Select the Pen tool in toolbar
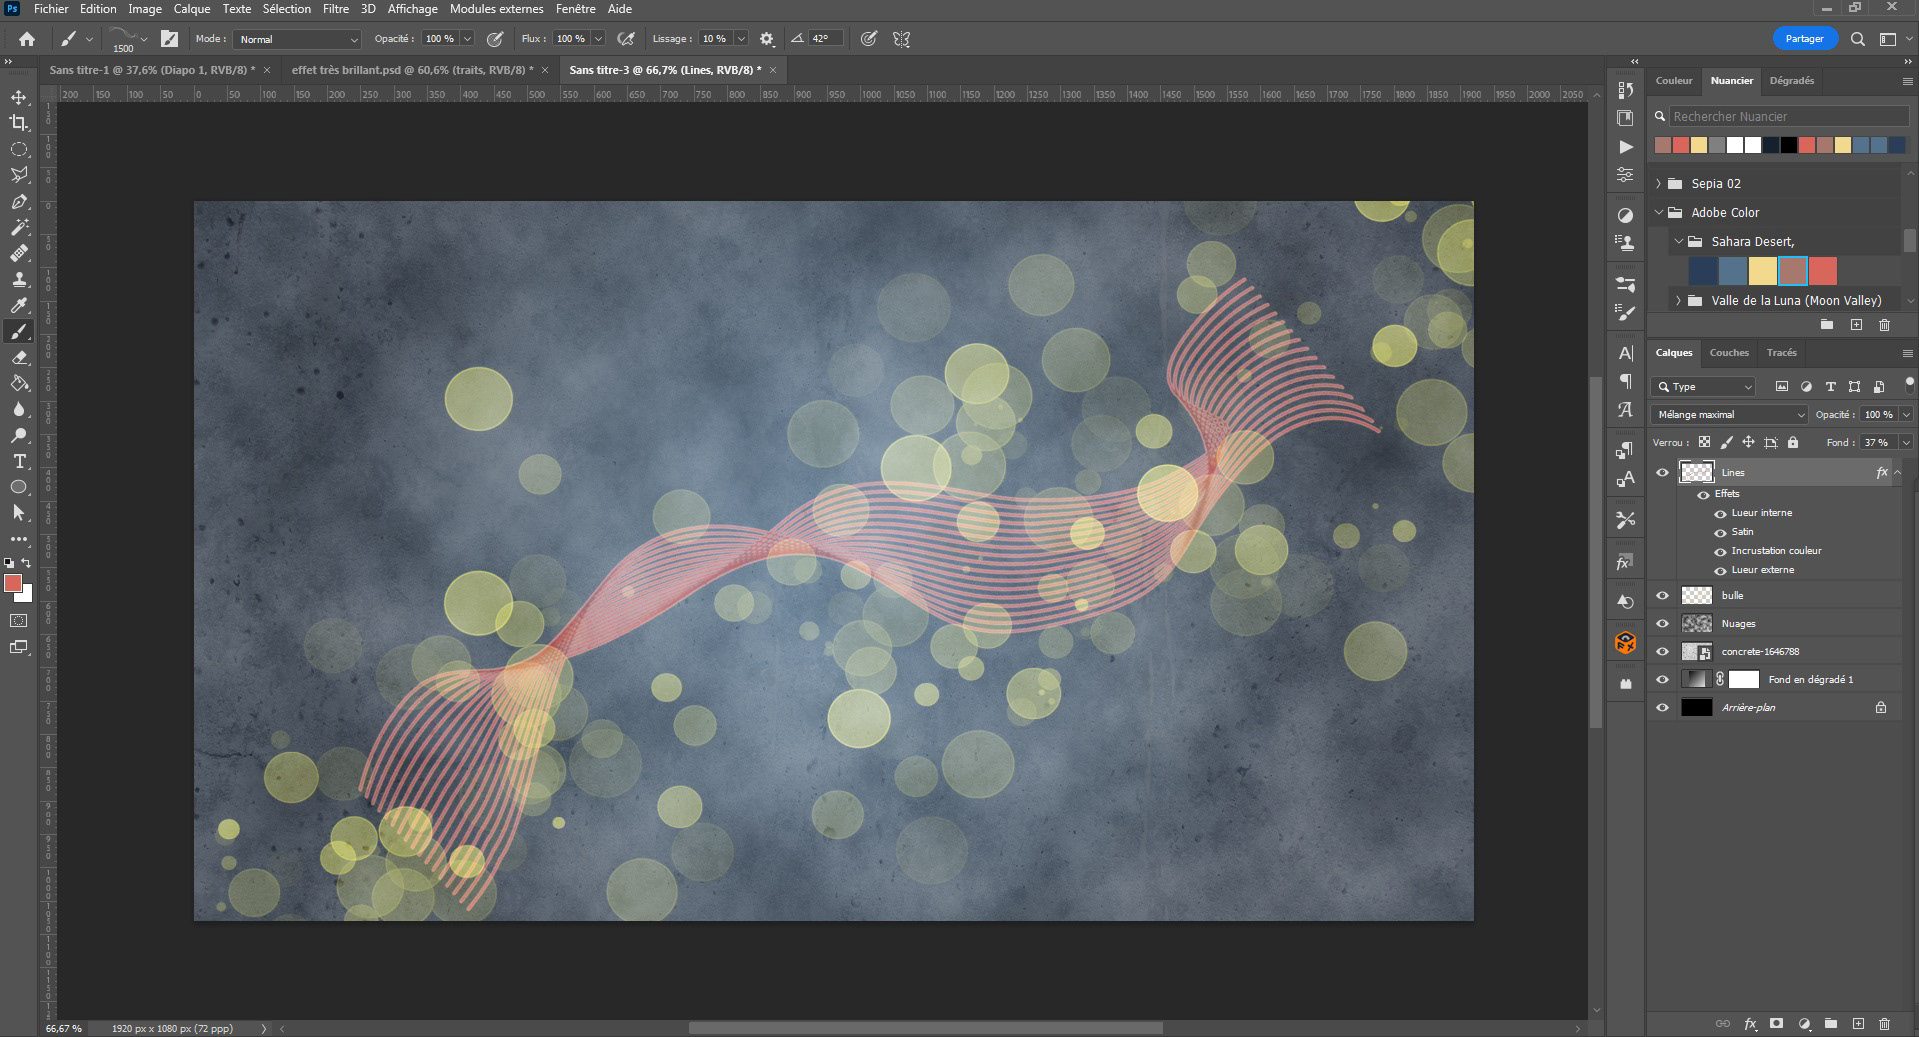1919x1037 pixels. coord(18,201)
